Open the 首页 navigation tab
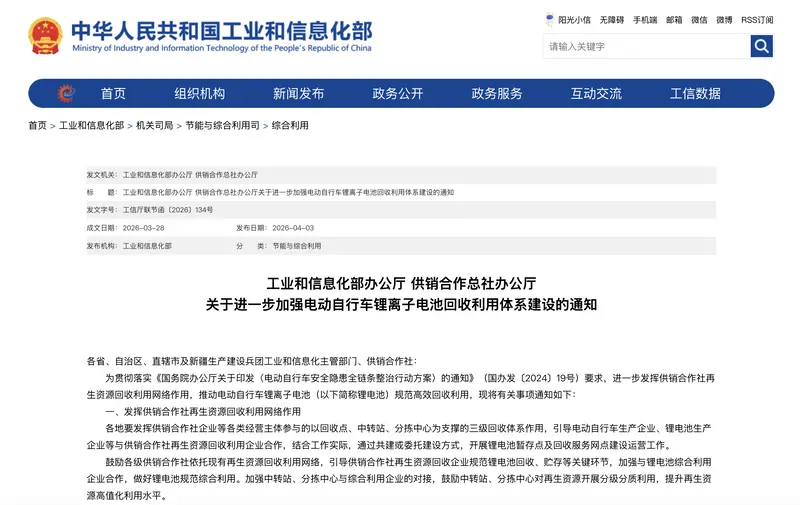 click(x=113, y=94)
